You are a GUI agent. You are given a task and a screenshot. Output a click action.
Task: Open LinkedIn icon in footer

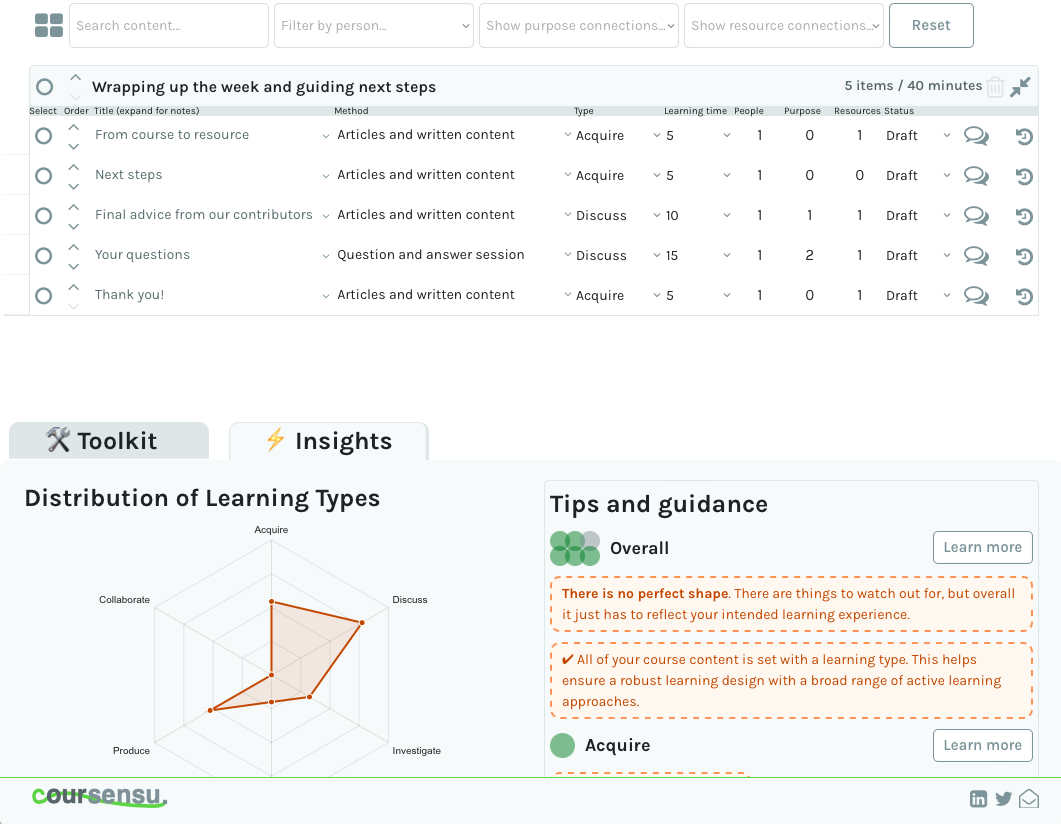pyautogui.click(x=978, y=798)
